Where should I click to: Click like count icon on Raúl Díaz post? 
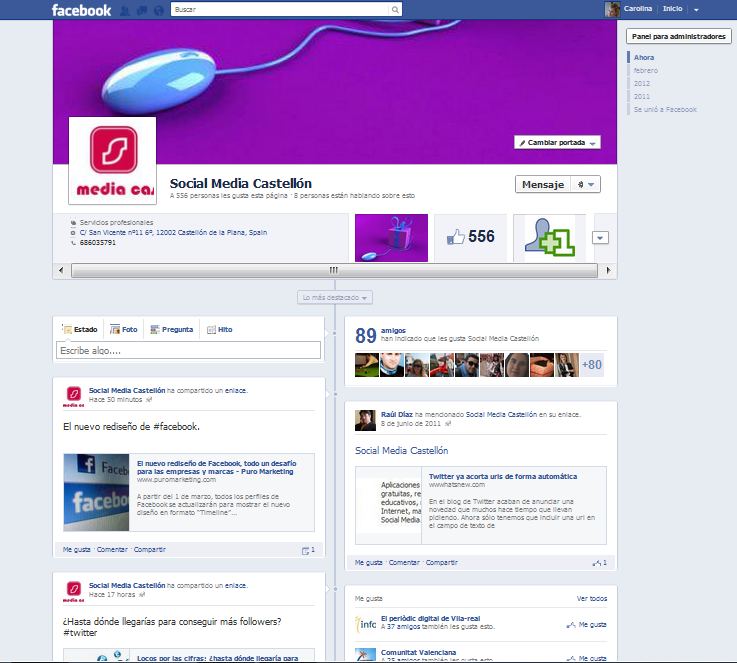pyautogui.click(x=600, y=562)
